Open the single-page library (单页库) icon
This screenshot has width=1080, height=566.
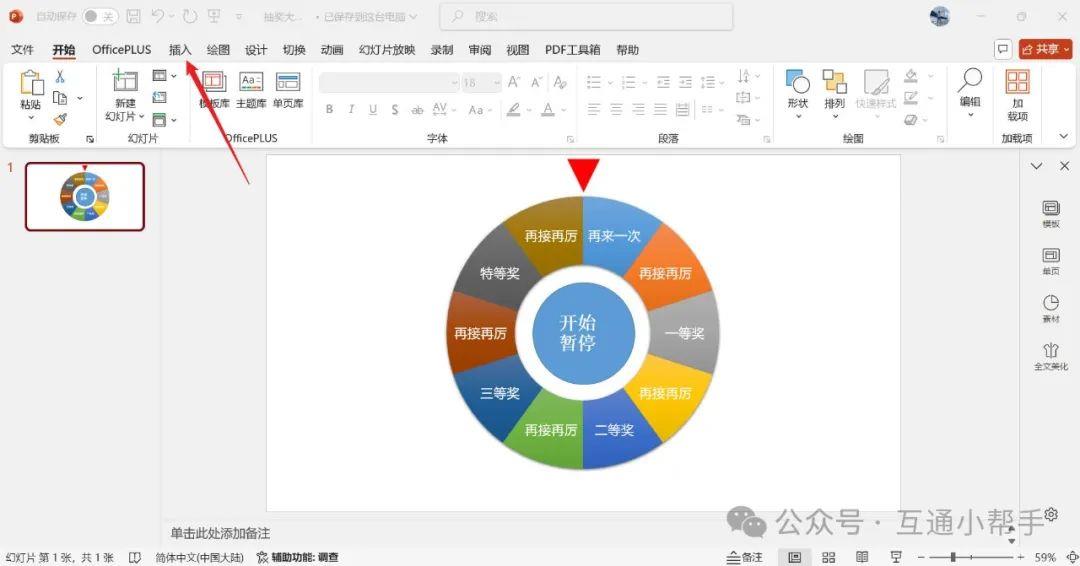[288, 82]
